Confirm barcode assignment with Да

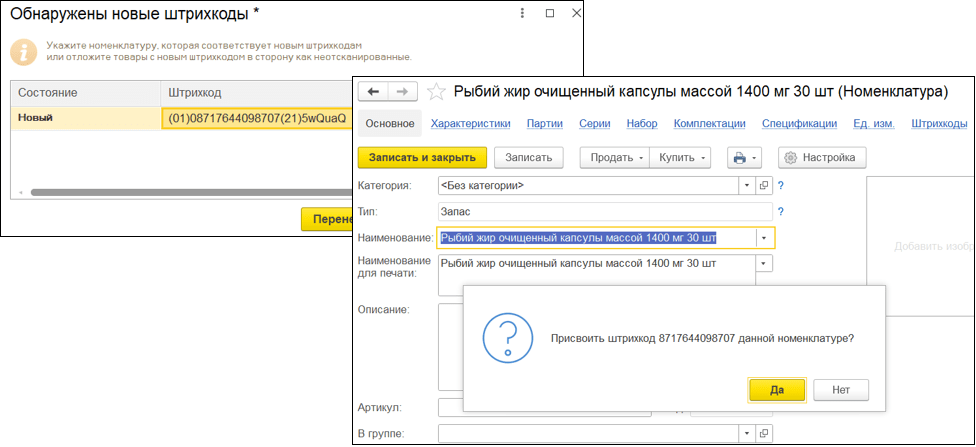tap(776, 390)
